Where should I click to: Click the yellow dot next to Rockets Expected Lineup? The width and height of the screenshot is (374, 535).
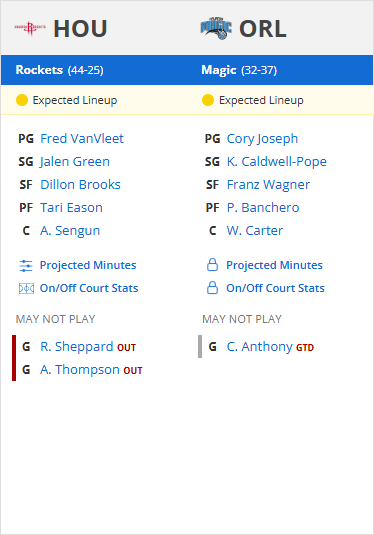(22, 100)
